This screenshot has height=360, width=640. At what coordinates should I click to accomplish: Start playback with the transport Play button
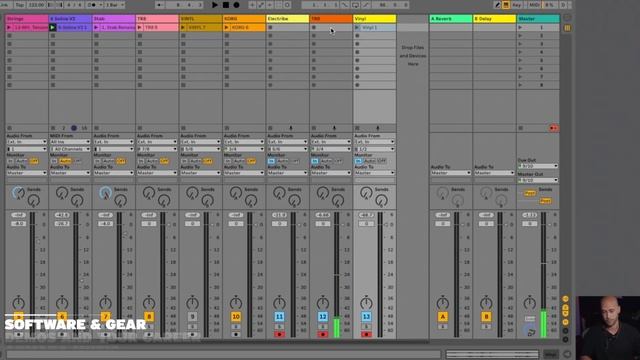pyautogui.click(x=215, y=5)
